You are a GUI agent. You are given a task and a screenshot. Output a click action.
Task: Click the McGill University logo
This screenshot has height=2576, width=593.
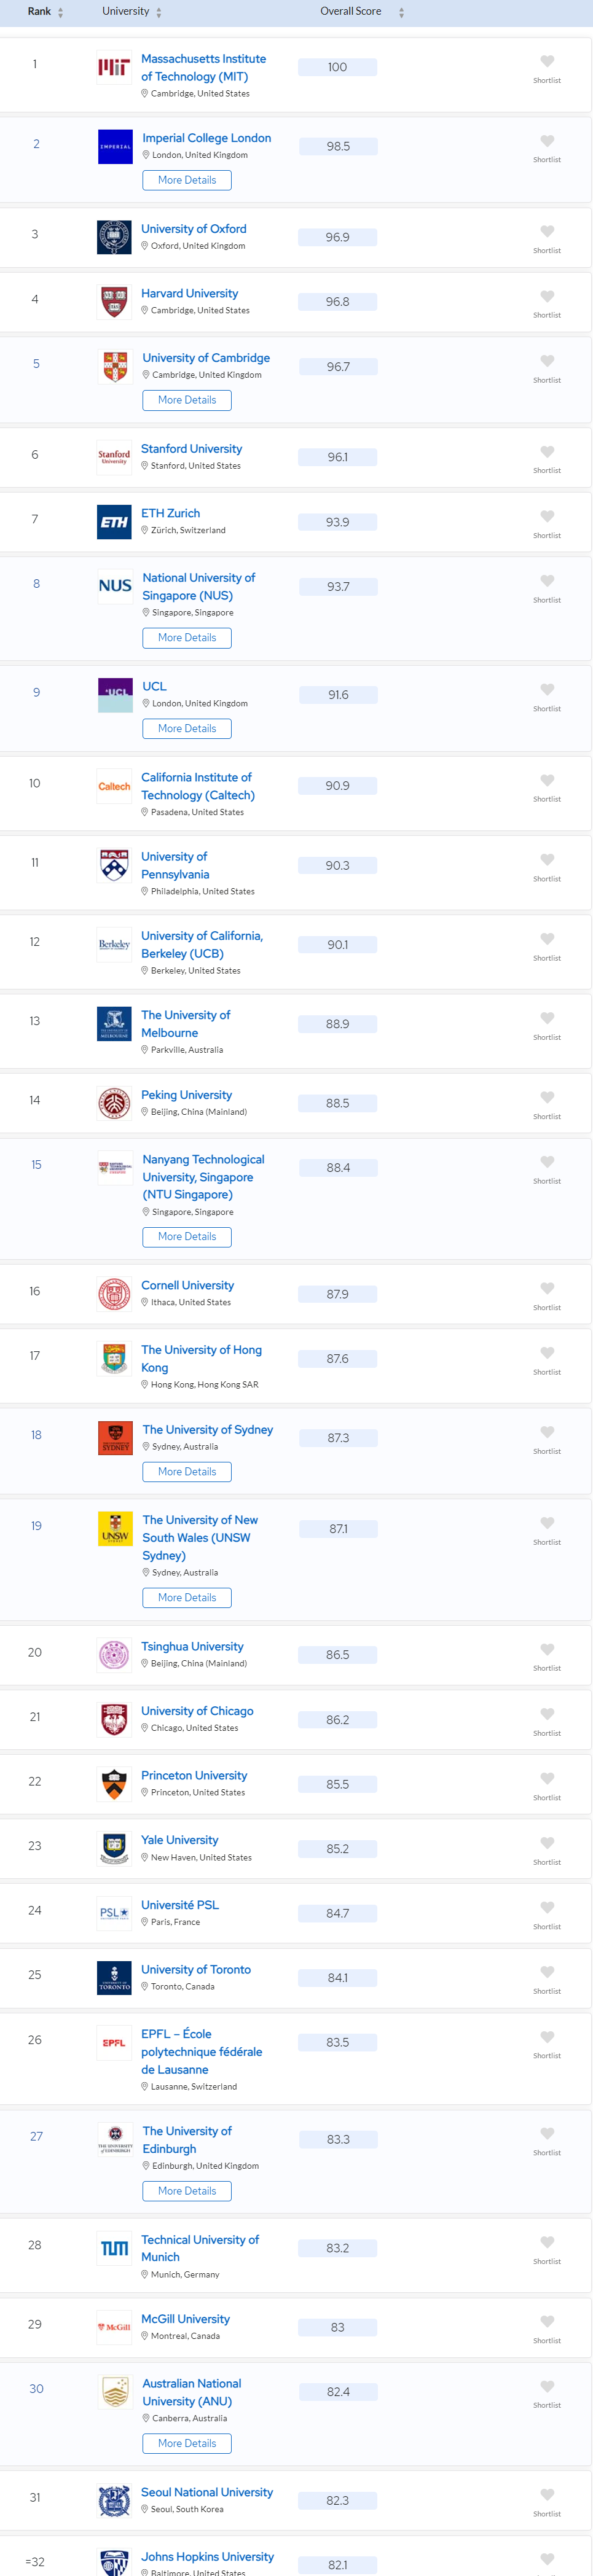click(x=114, y=2327)
